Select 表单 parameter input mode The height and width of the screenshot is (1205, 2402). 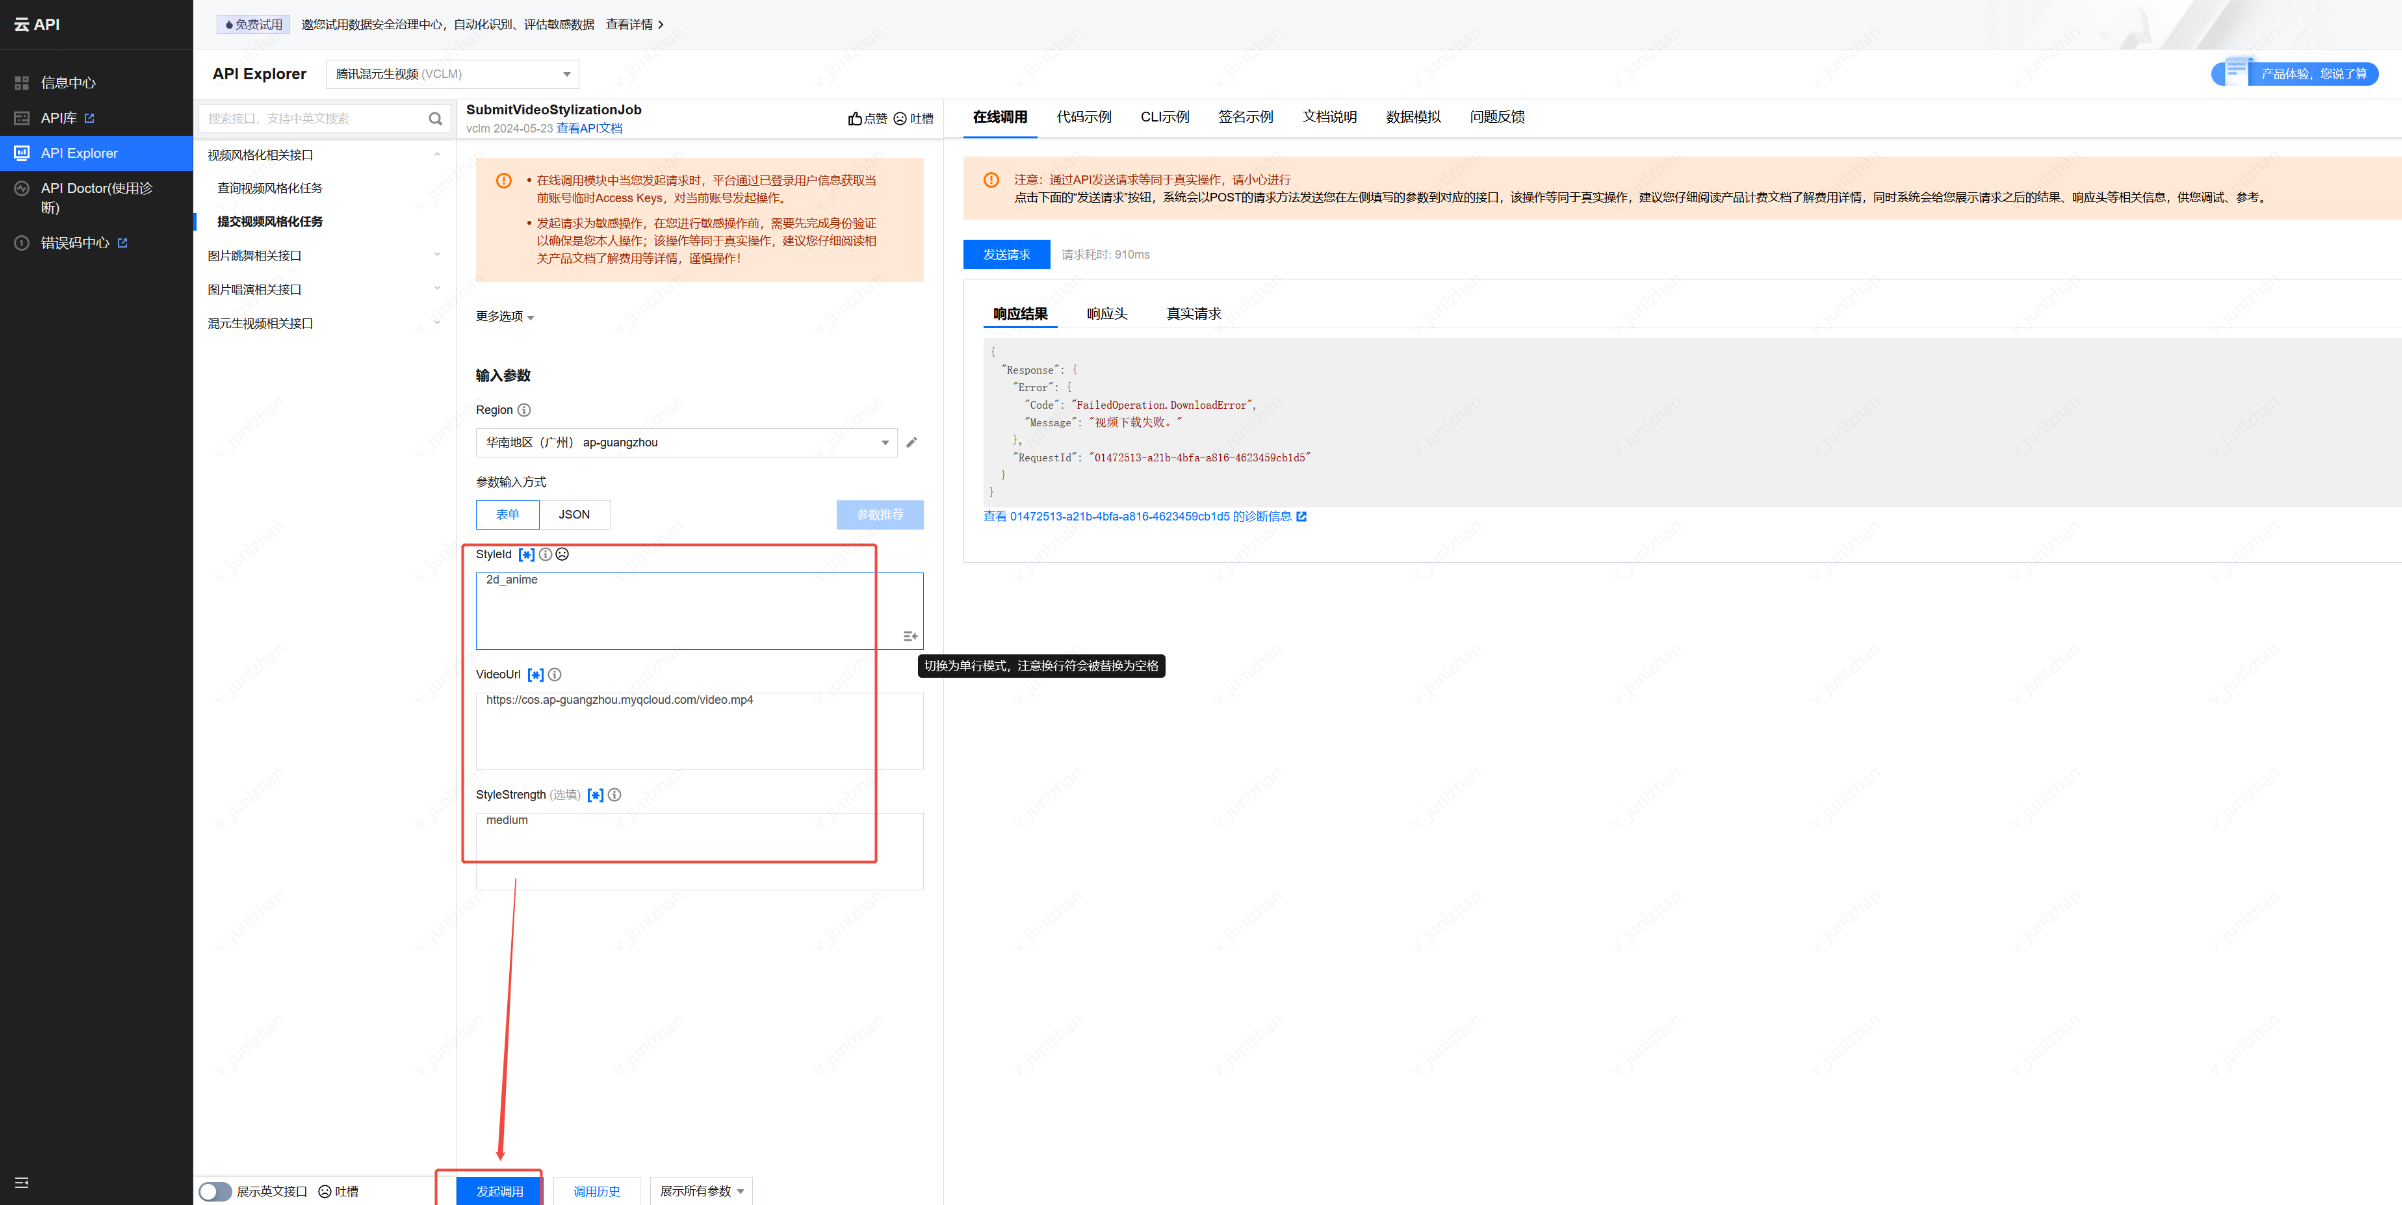[508, 515]
